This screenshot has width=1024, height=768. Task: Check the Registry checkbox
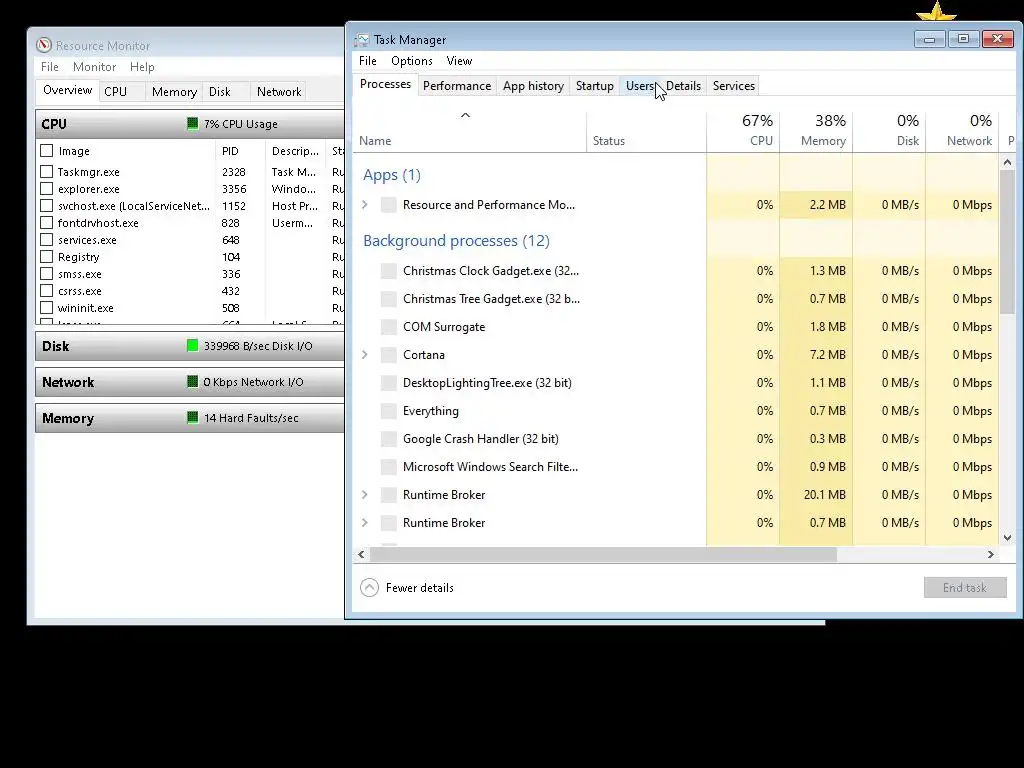(46, 257)
